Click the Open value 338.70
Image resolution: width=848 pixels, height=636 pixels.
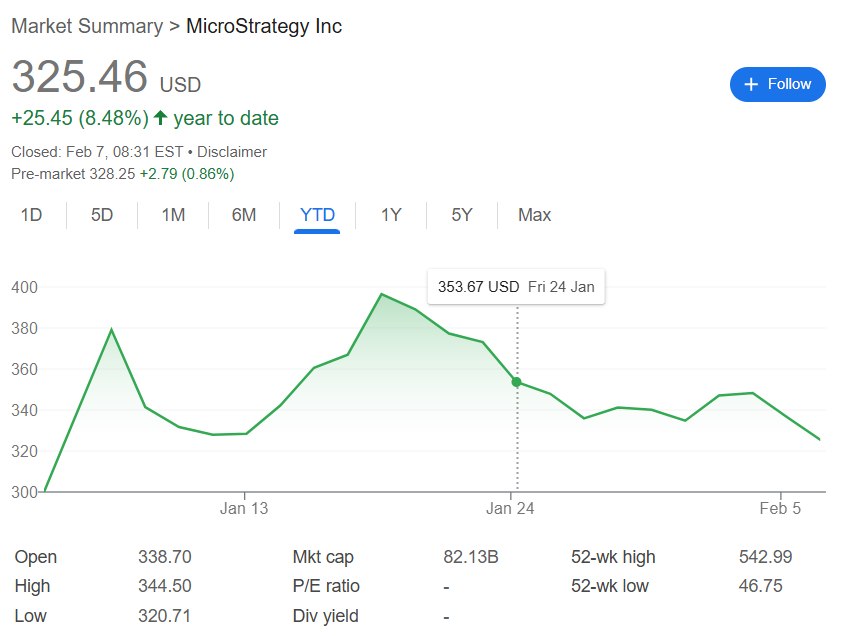[x=164, y=557]
